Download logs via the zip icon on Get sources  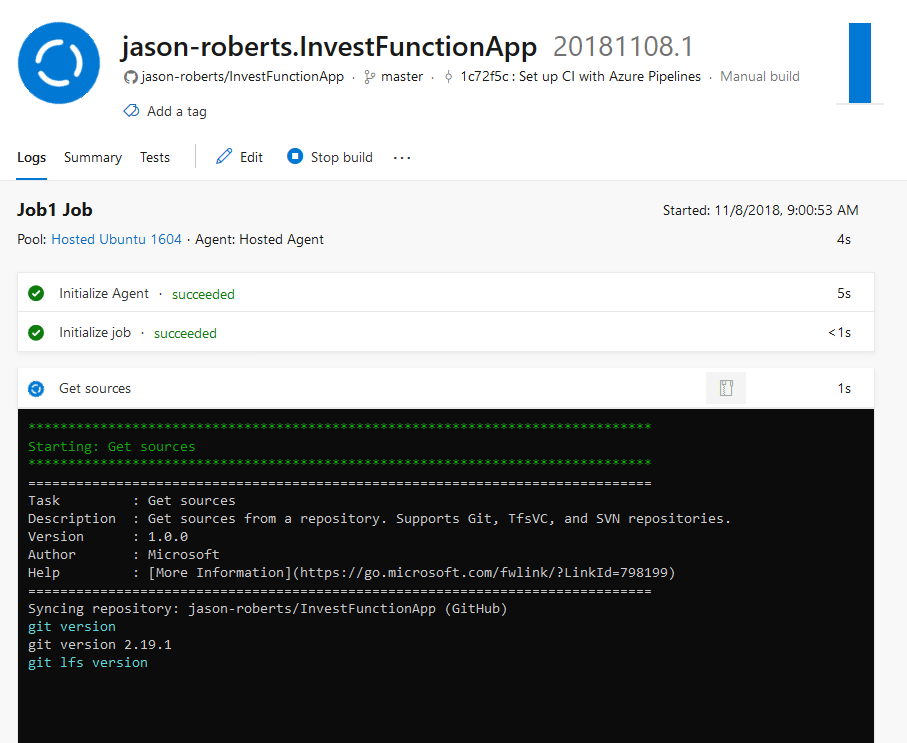click(x=725, y=388)
